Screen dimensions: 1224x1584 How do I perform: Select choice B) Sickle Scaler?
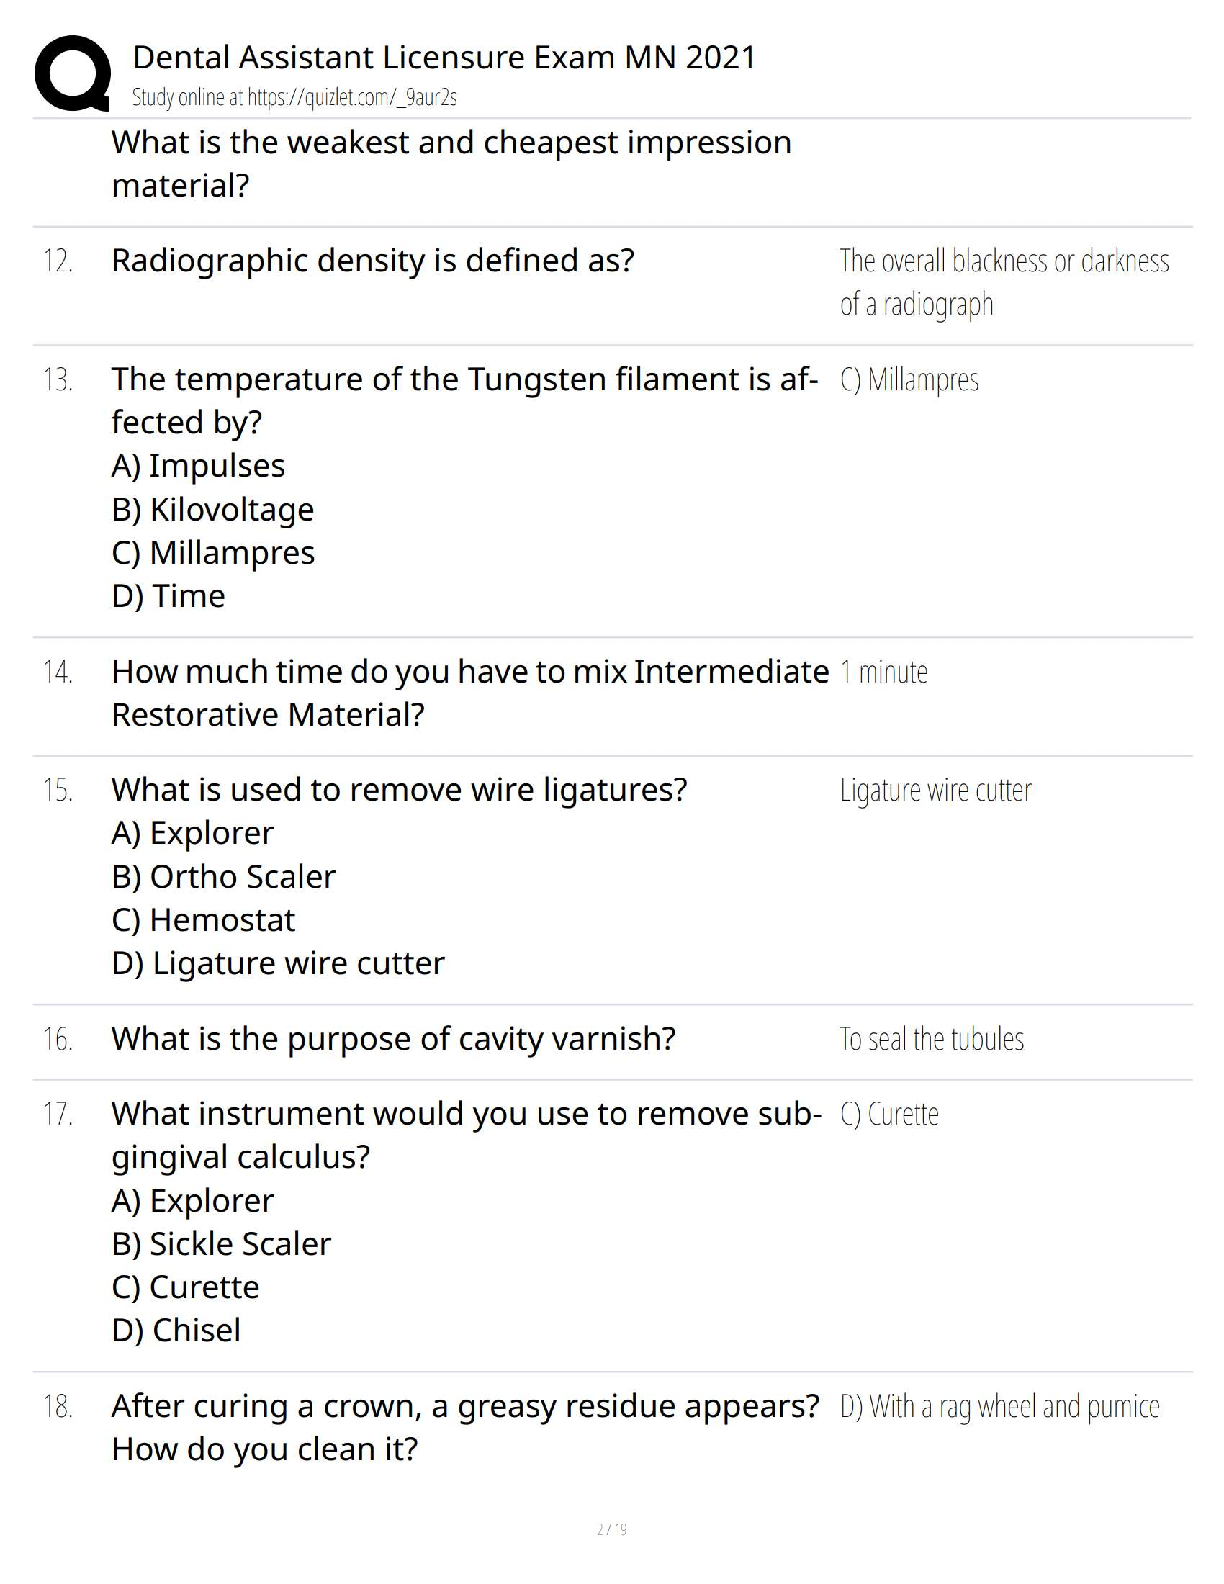click(221, 1244)
